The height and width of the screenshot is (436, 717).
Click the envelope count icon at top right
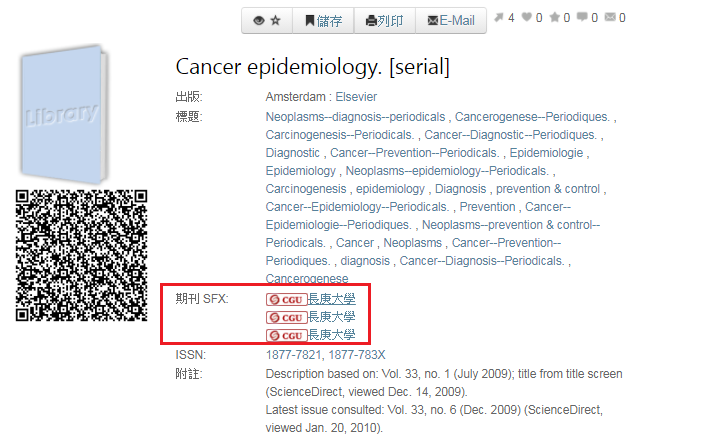click(x=610, y=17)
